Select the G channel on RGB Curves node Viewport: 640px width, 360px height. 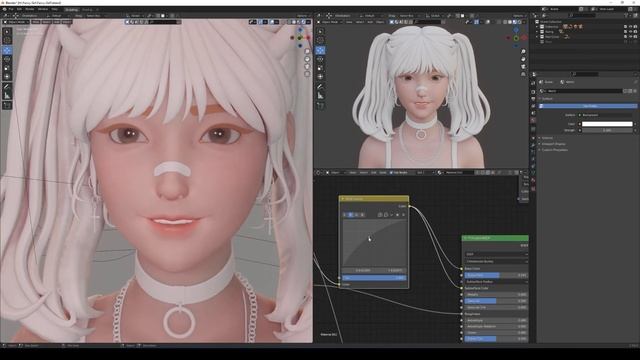[x=356, y=215]
